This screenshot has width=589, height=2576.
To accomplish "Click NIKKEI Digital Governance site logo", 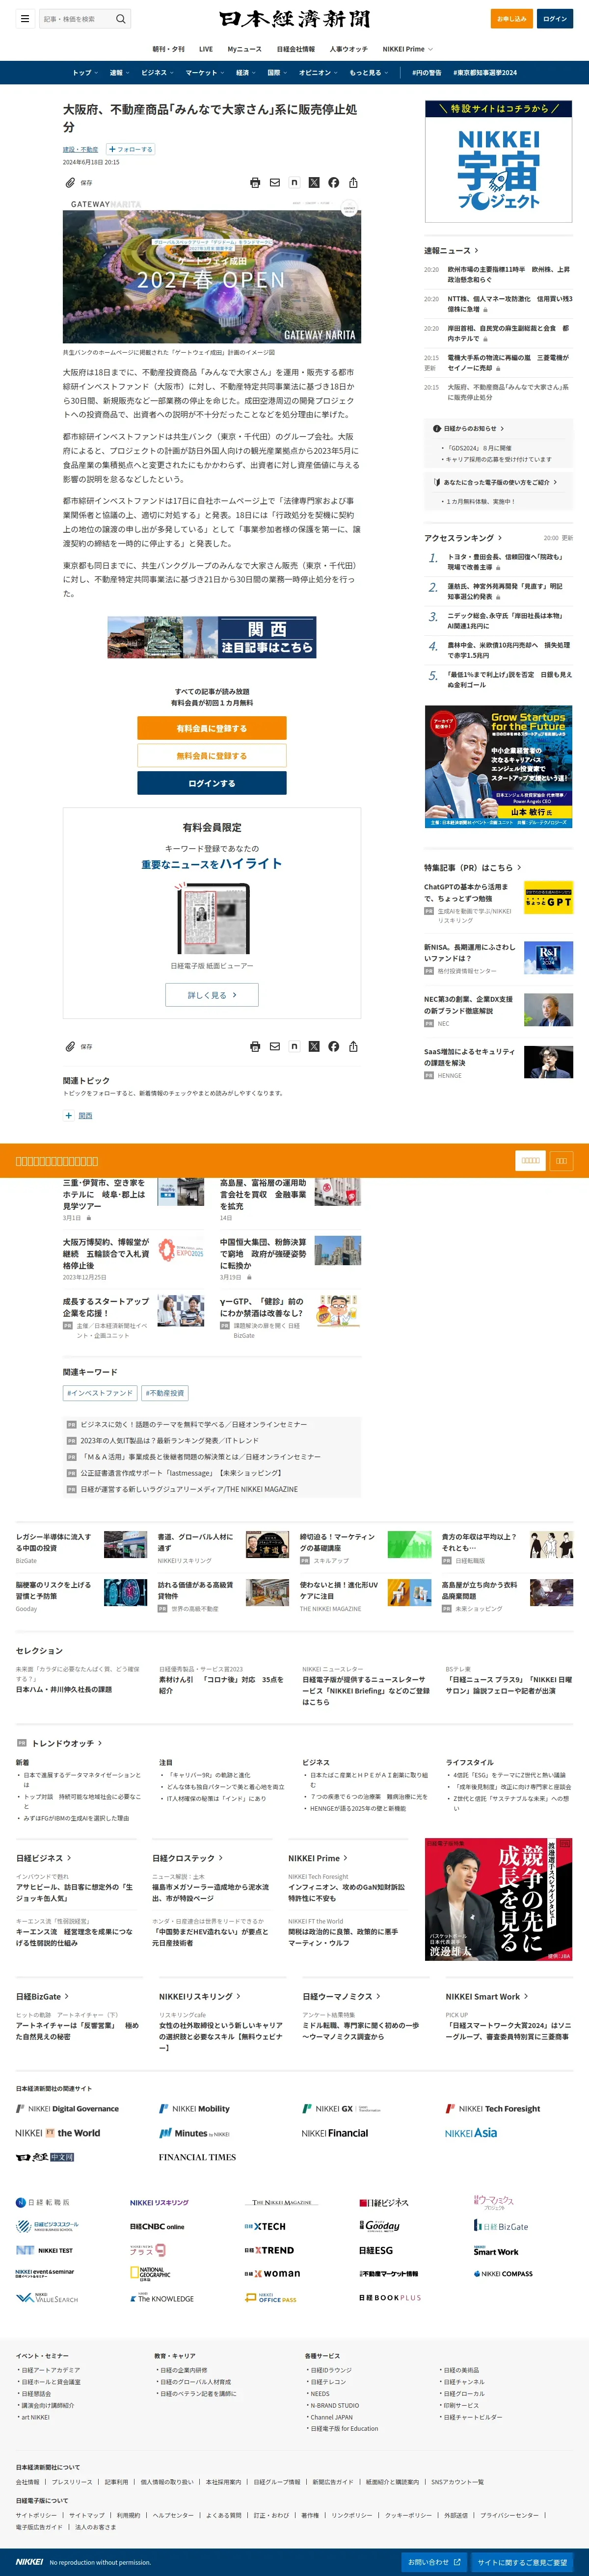I will [67, 2108].
